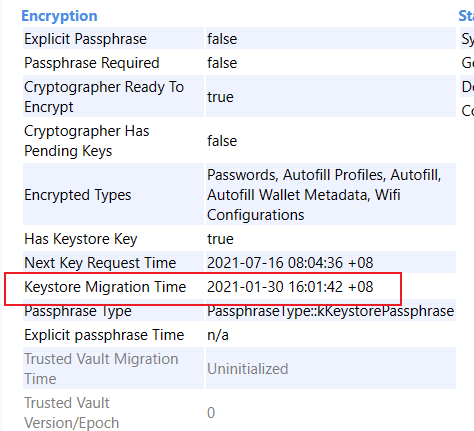The image size is (474, 431).
Task: Click the Encrypted Types list value
Action: pyautogui.click(x=324, y=195)
